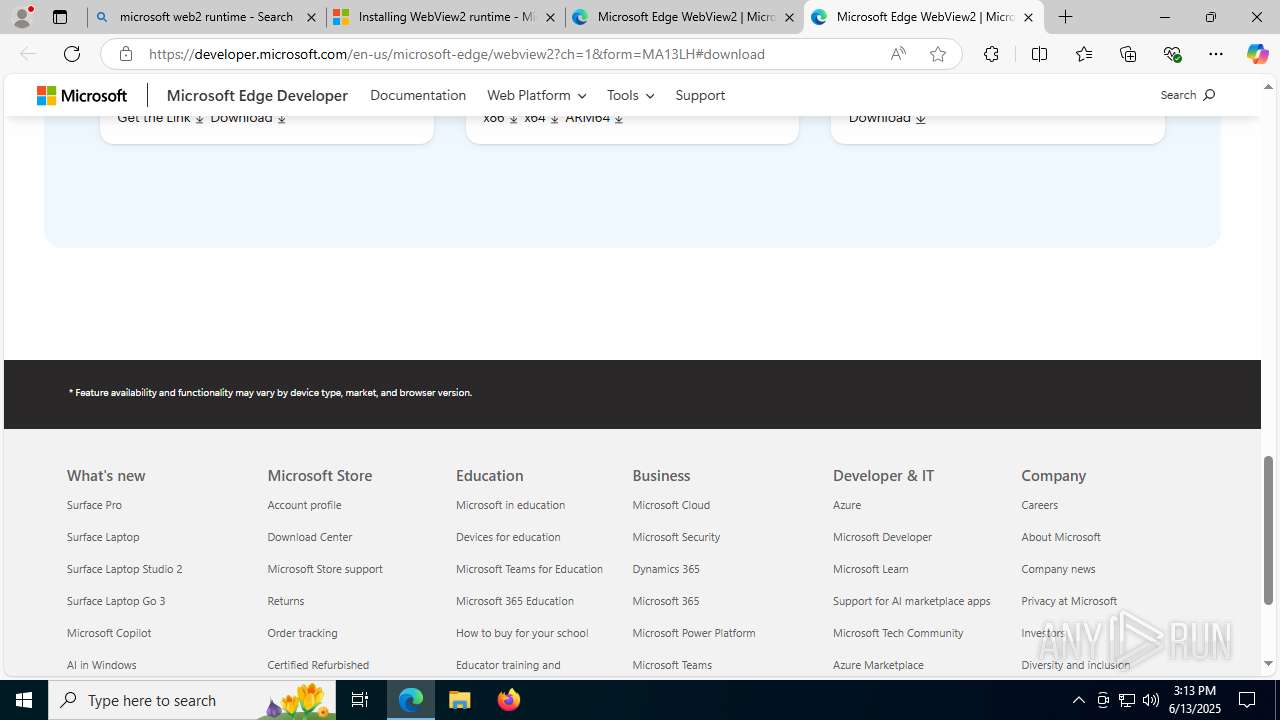This screenshot has height=720, width=1280.
Task: Click the Microsoft logo
Action: (82, 95)
